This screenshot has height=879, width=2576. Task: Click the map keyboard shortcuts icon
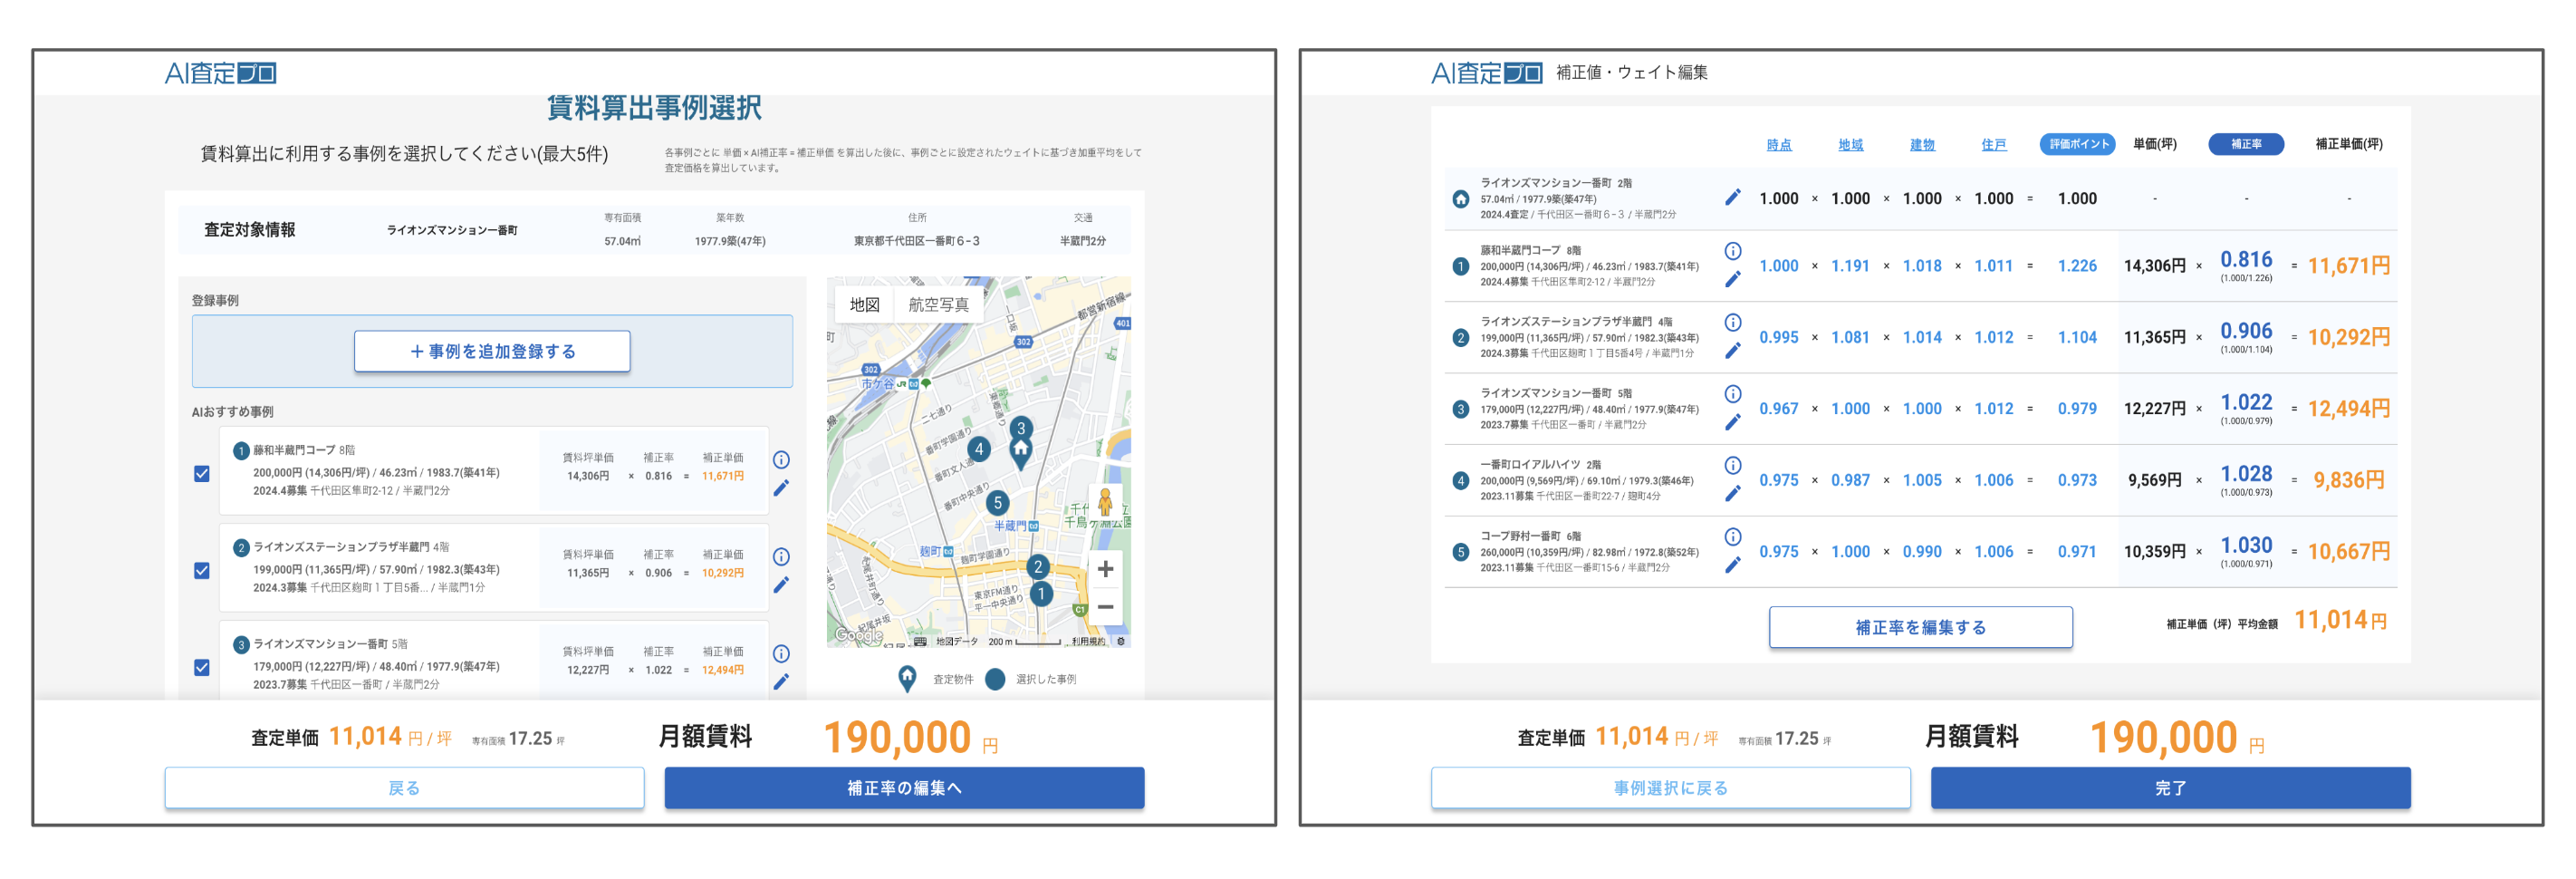click(x=920, y=642)
